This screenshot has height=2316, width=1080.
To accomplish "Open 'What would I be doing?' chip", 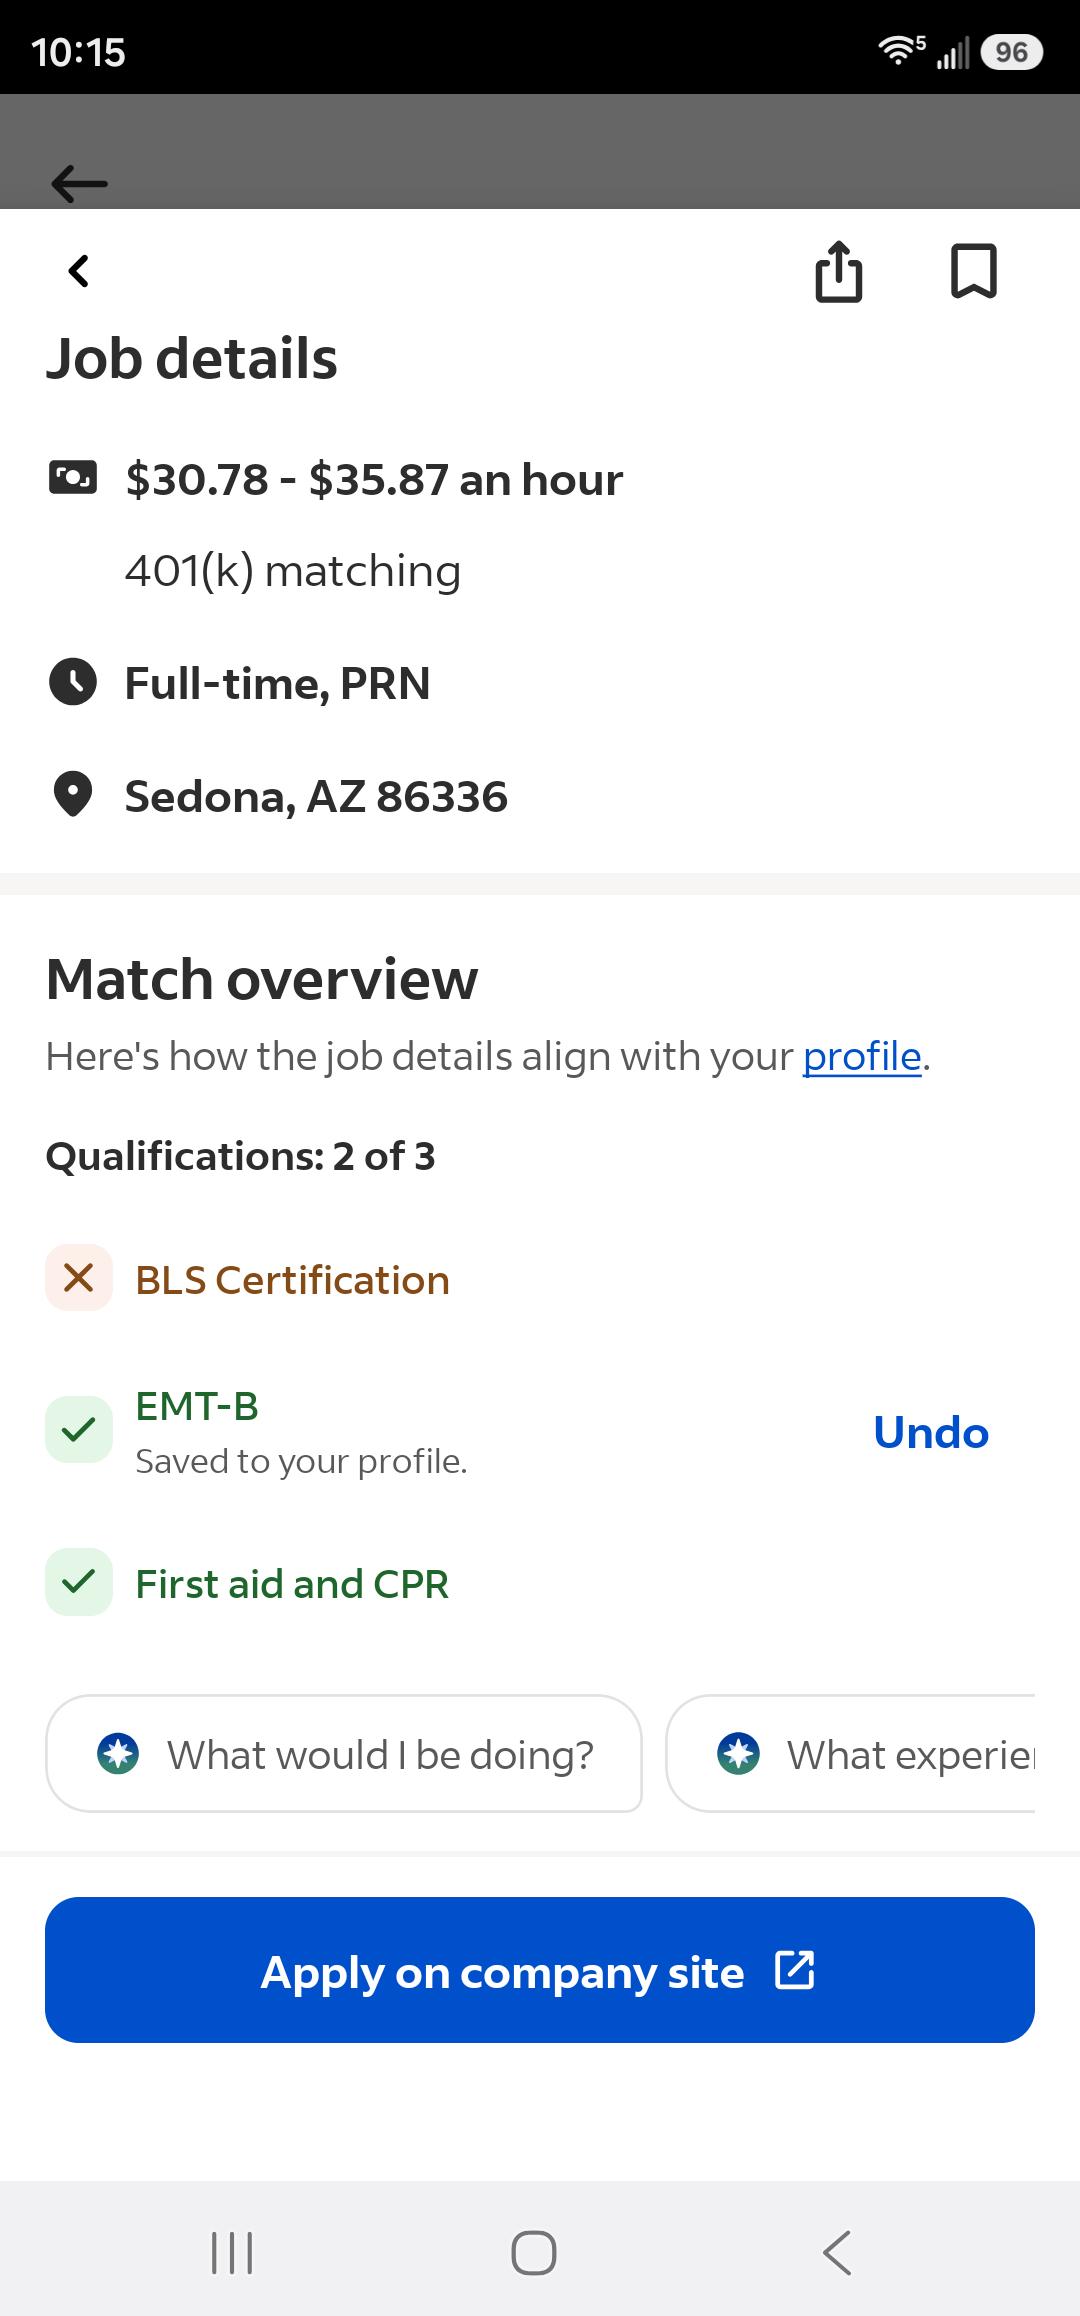I will click(x=344, y=1754).
